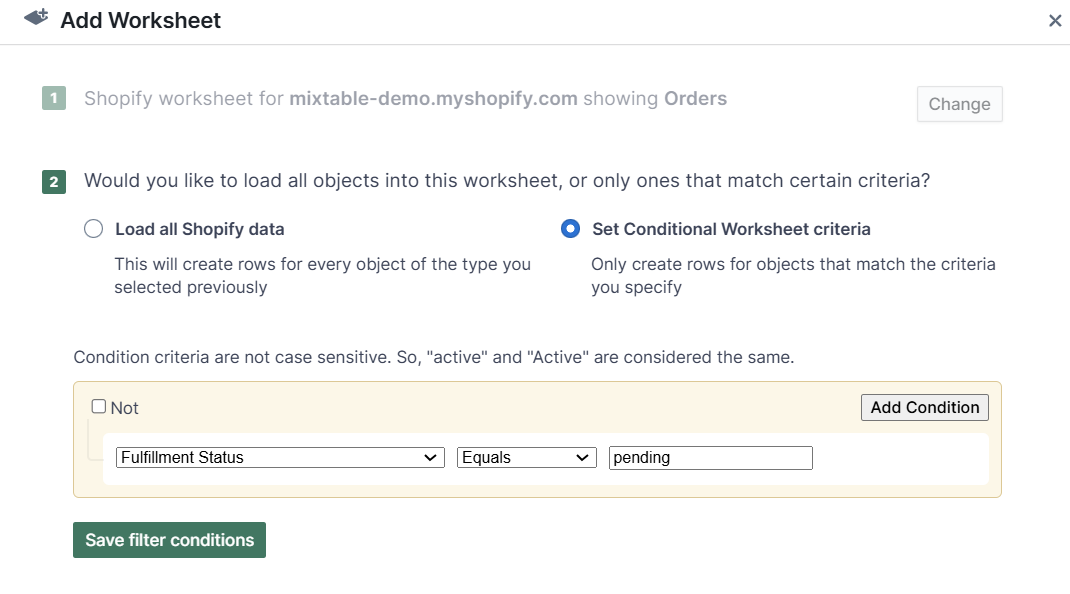Click the "Load all Shopify data" label
Image resolution: width=1070 pixels, height=594 pixels.
(x=198, y=229)
